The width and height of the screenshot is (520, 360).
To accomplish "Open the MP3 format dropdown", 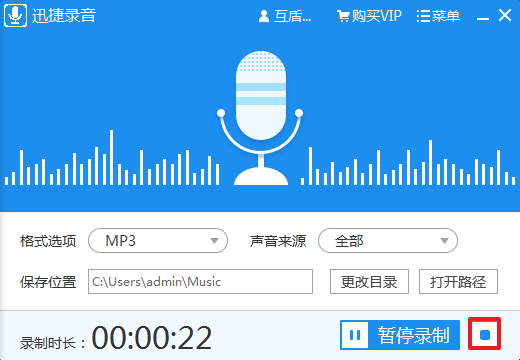I will click(x=158, y=241).
